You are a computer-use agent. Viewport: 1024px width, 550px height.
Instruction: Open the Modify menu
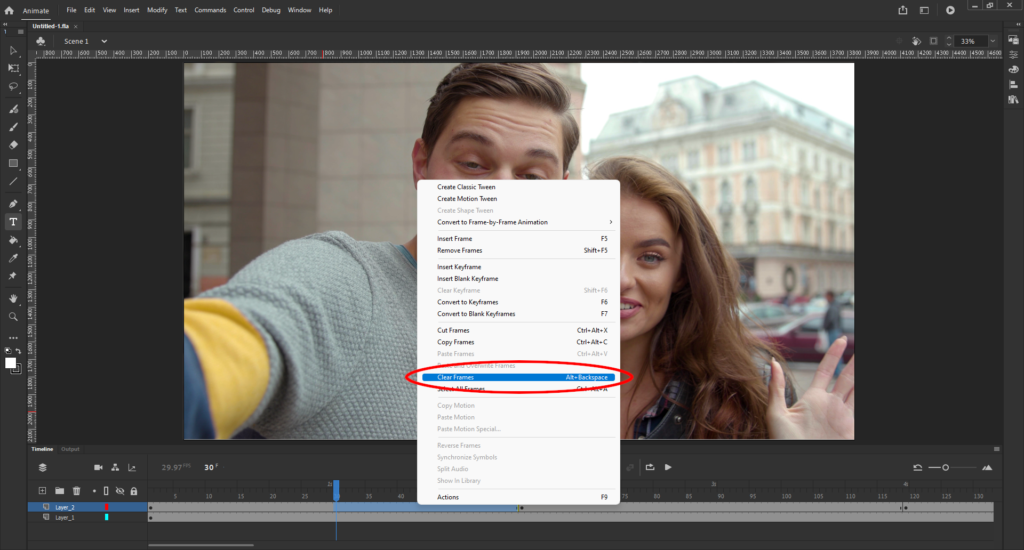(157, 10)
